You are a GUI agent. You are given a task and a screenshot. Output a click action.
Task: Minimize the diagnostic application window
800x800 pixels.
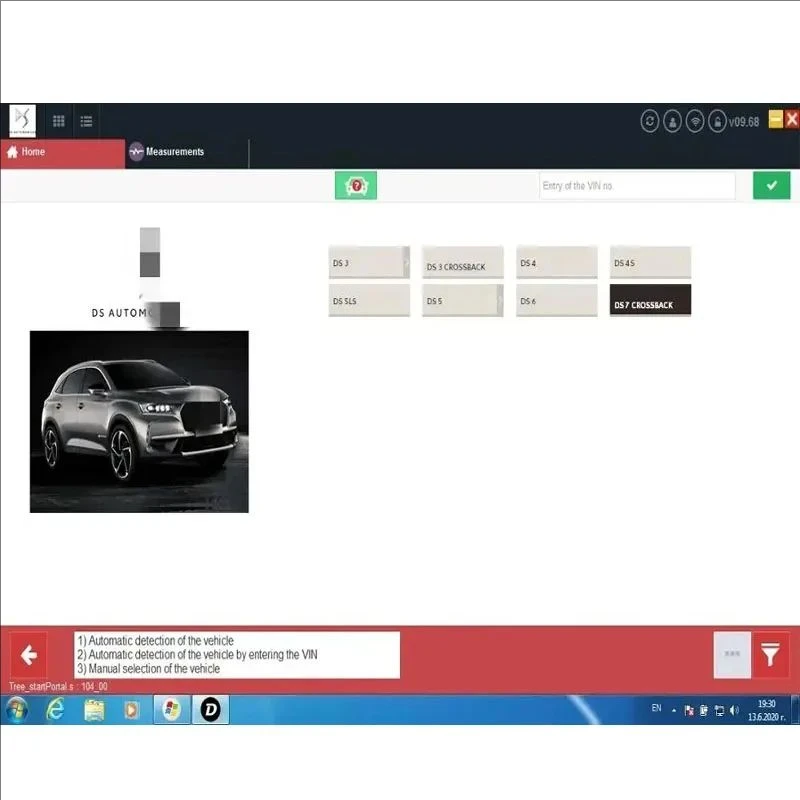click(x=776, y=119)
